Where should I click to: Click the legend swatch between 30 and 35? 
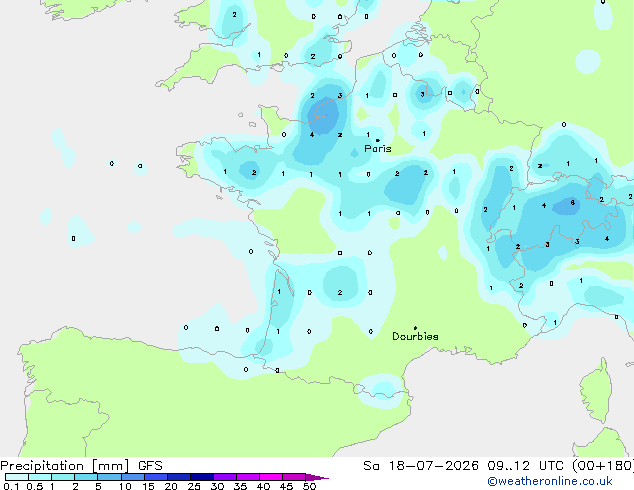(x=225, y=477)
